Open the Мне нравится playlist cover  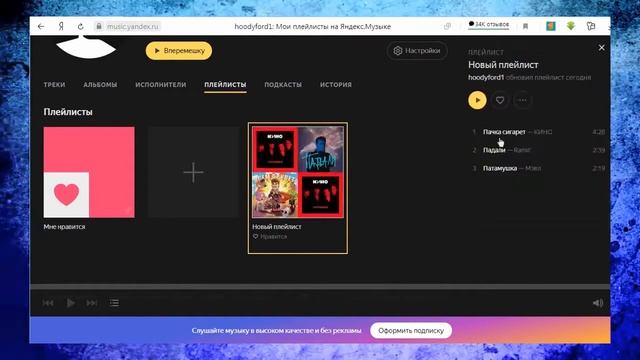point(89,172)
